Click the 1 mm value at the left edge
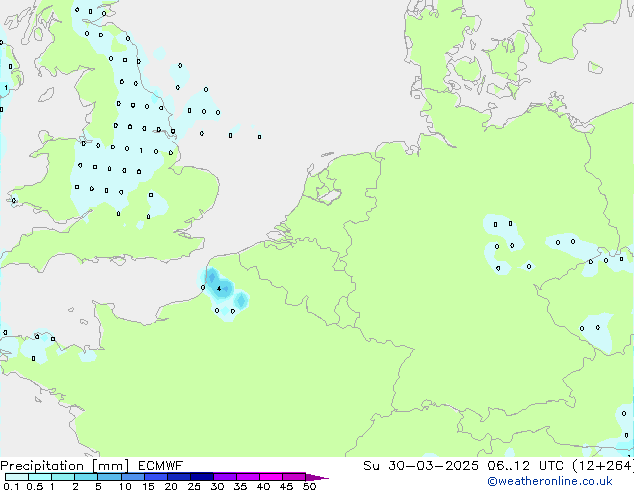Image resolution: width=634 pixels, height=490 pixels. (5, 89)
